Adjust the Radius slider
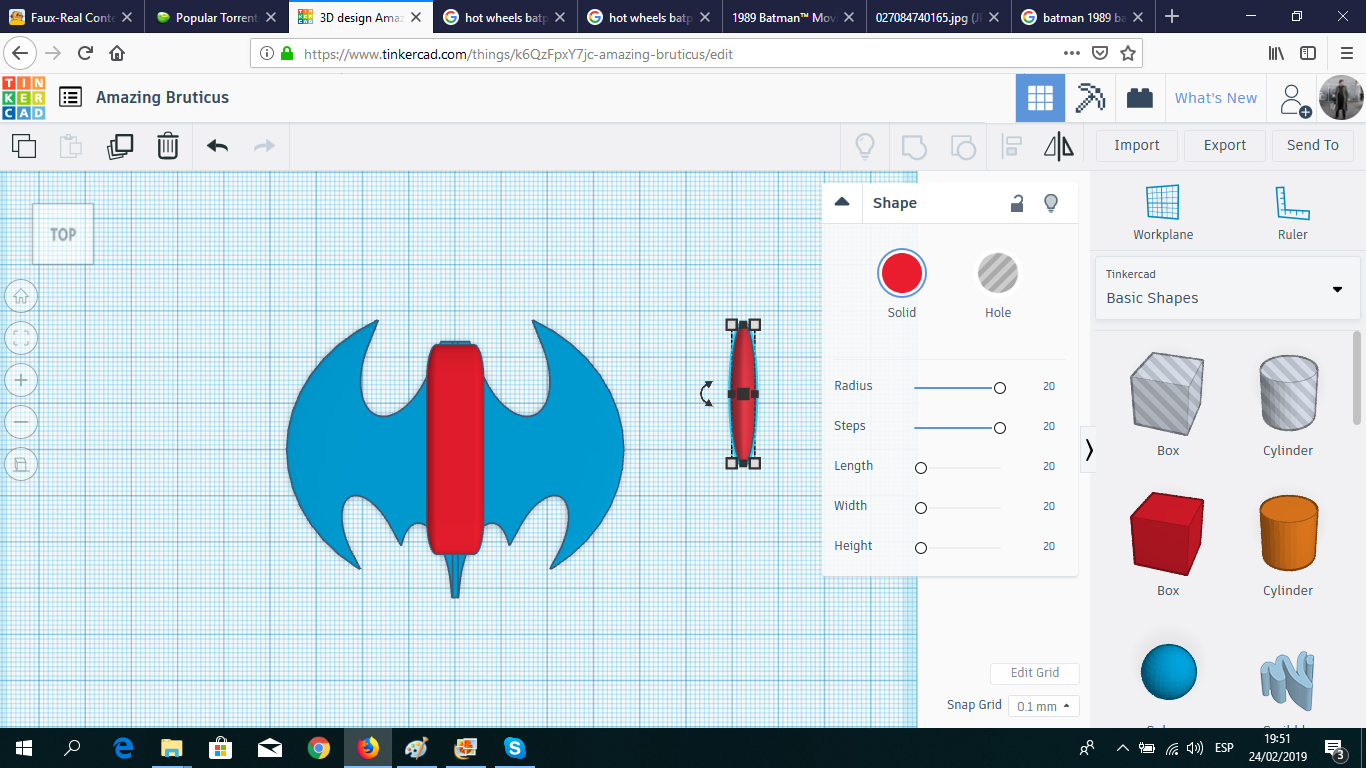Image resolution: width=1366 pixels, height=768 pixels. tap(999, 386)
